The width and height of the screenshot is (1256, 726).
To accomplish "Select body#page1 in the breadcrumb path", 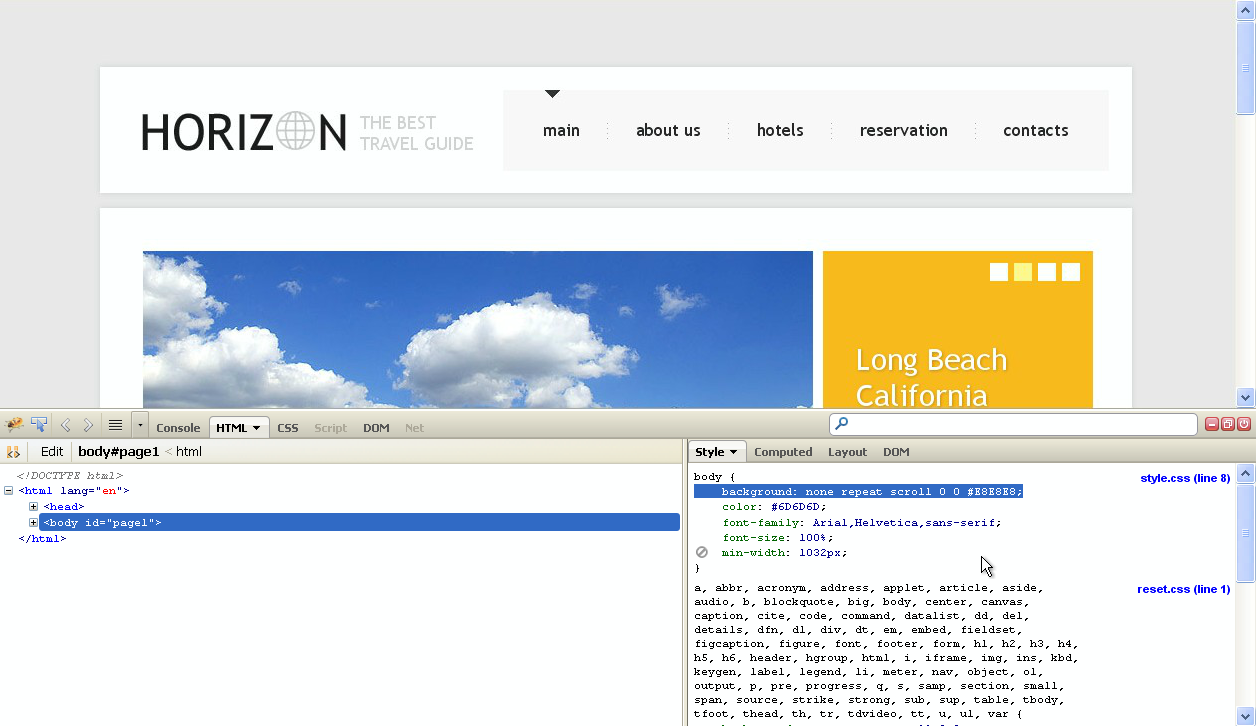I will click(119, 452).
